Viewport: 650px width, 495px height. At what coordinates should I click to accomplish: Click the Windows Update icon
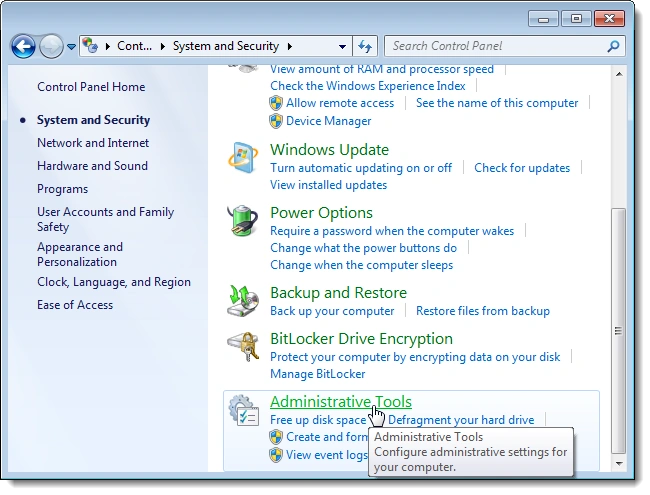point(243,158)
